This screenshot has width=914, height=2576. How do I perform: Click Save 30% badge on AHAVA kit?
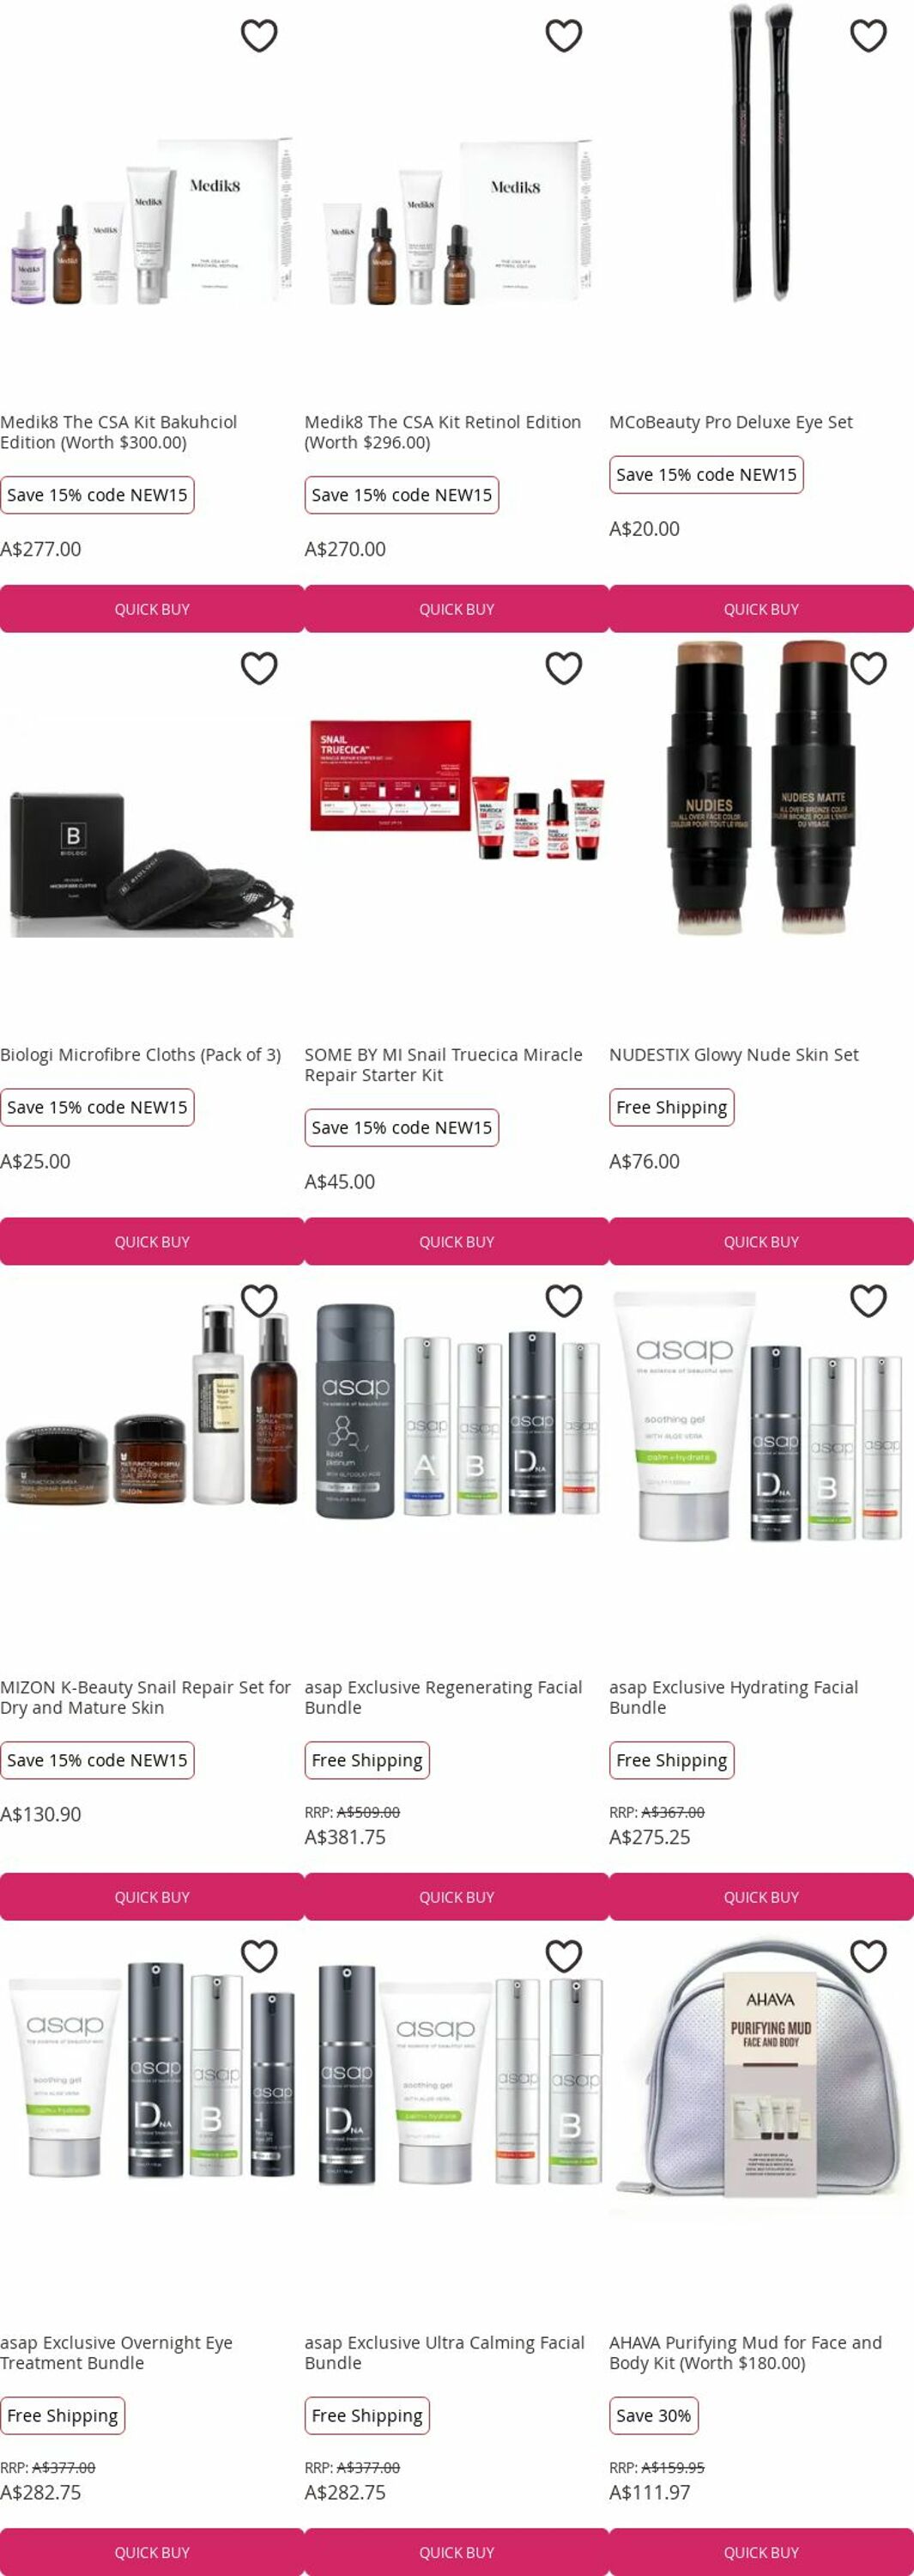pos(654,2416)
